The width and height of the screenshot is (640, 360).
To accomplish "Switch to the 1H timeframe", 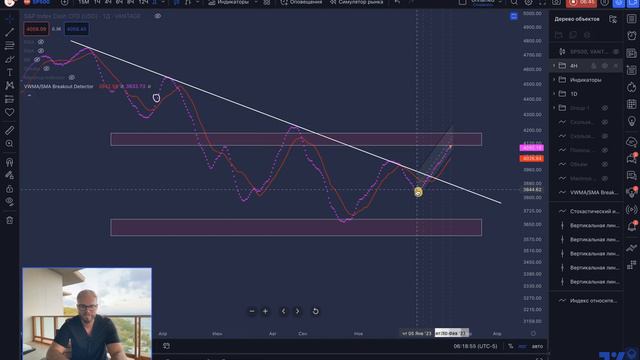I will (97, 2).
